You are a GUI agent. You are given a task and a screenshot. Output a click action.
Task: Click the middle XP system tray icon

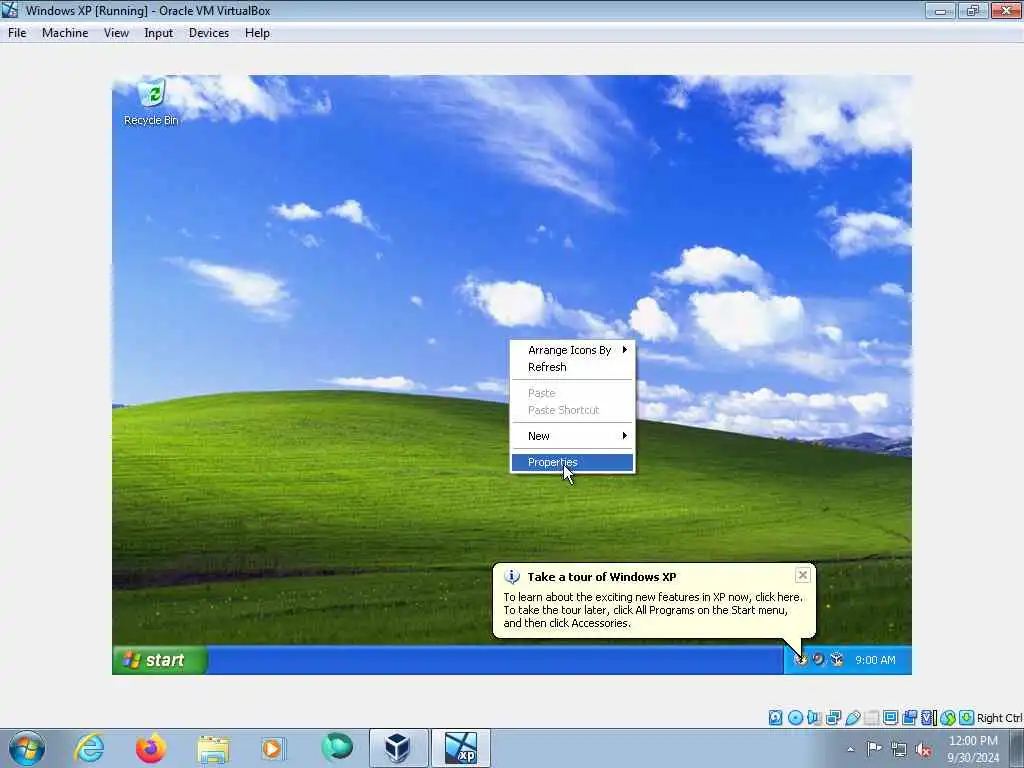click(x=818, y=660)
